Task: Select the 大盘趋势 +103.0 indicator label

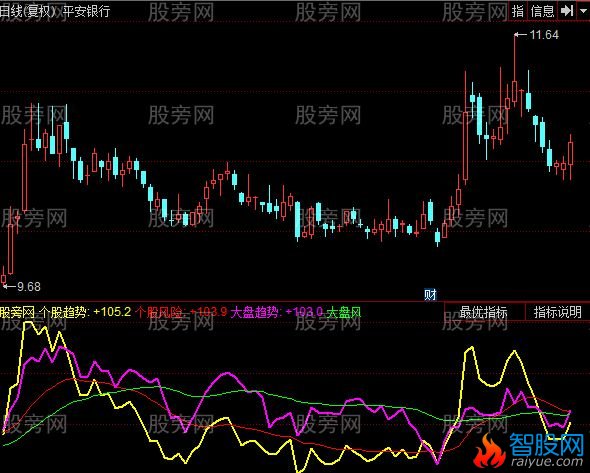Action: tap(277, 312)
